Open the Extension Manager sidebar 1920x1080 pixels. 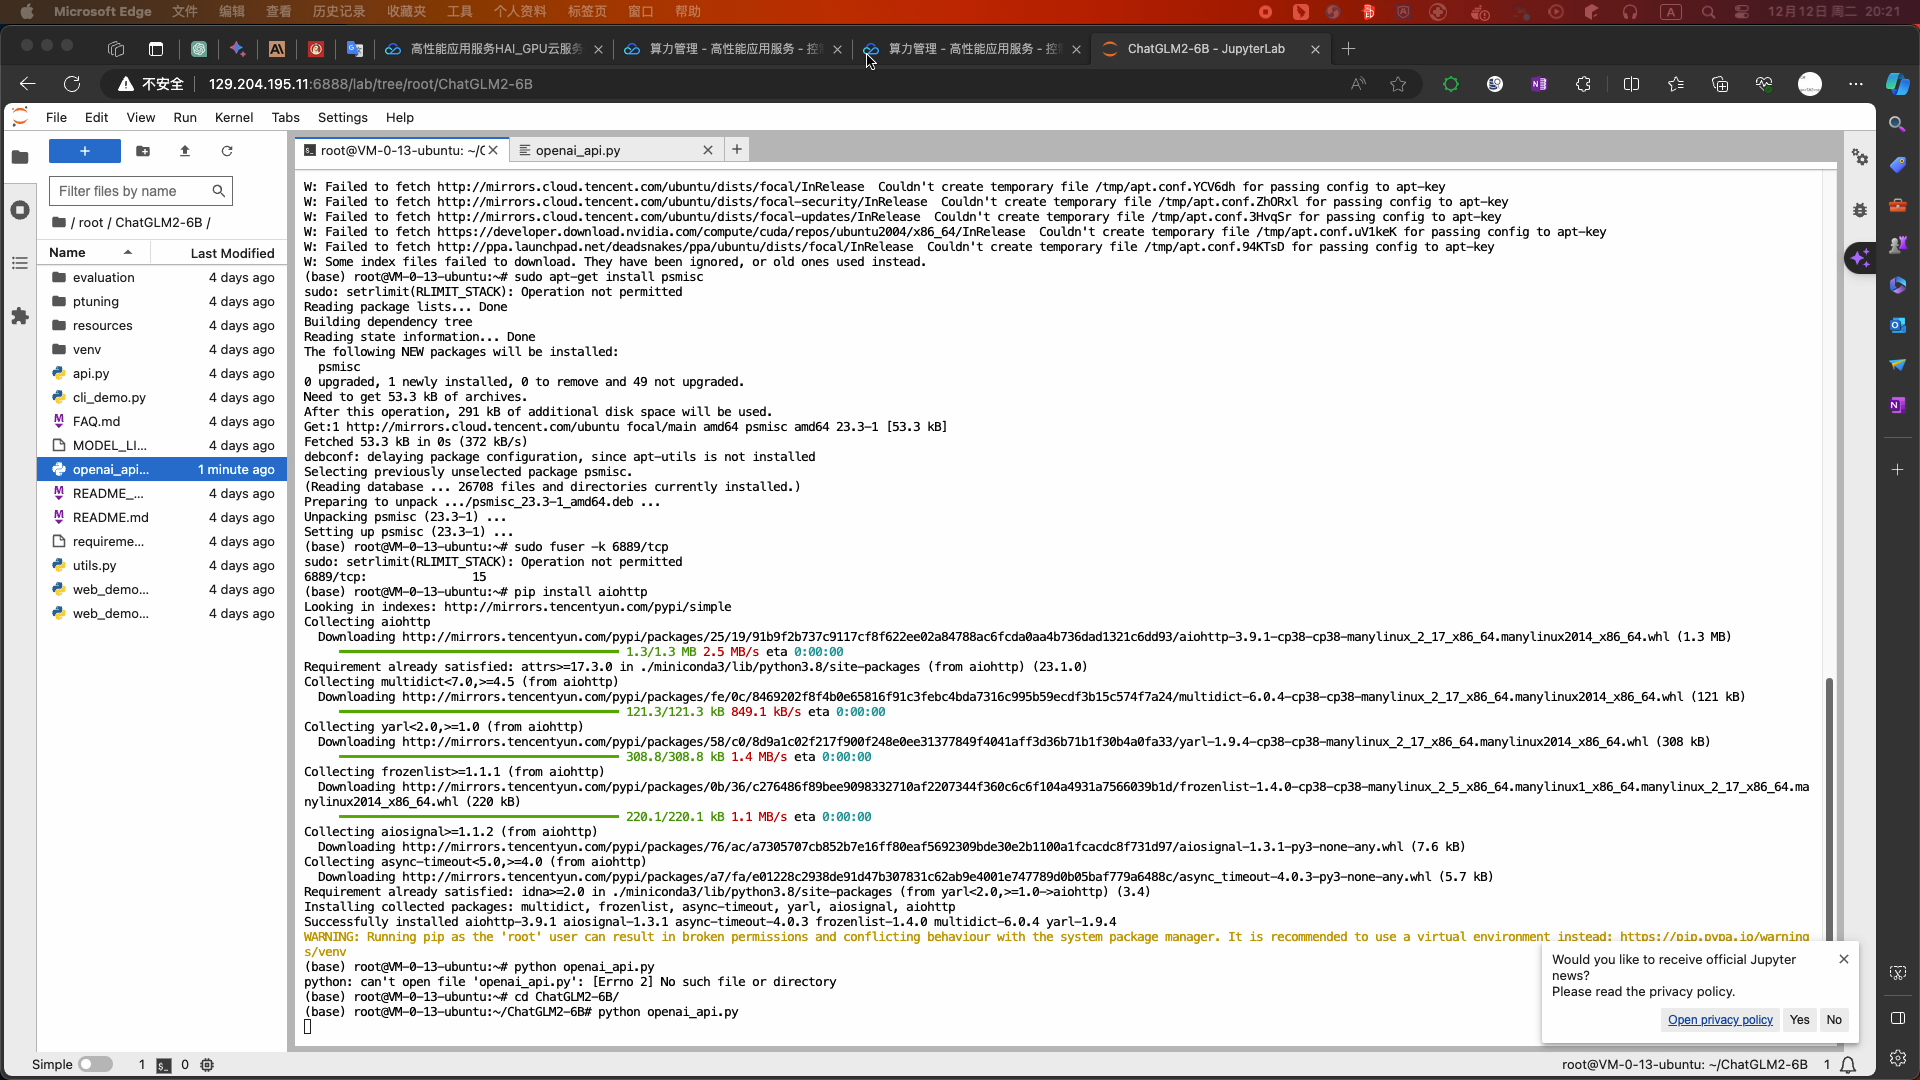(x=20, y=316)
